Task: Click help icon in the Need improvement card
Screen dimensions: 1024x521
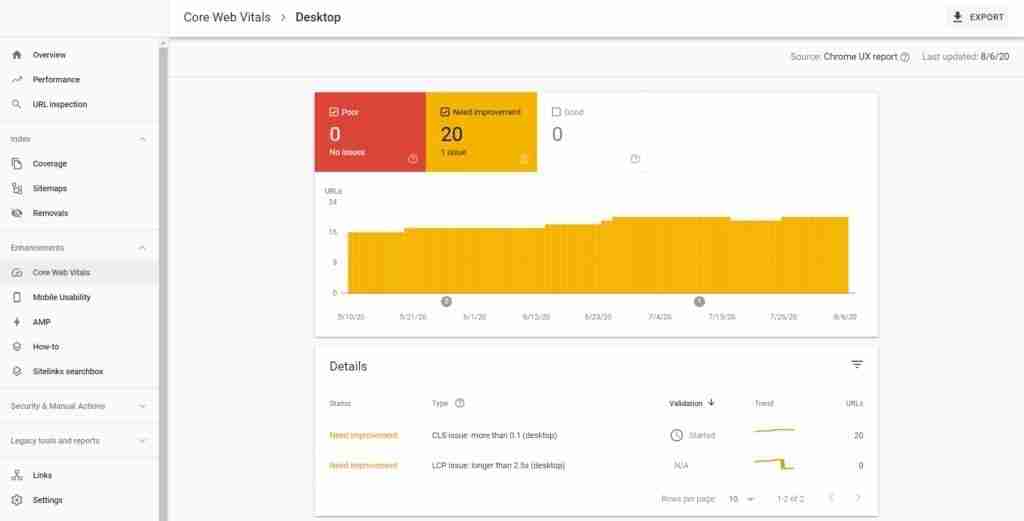Action: point(524,159)
